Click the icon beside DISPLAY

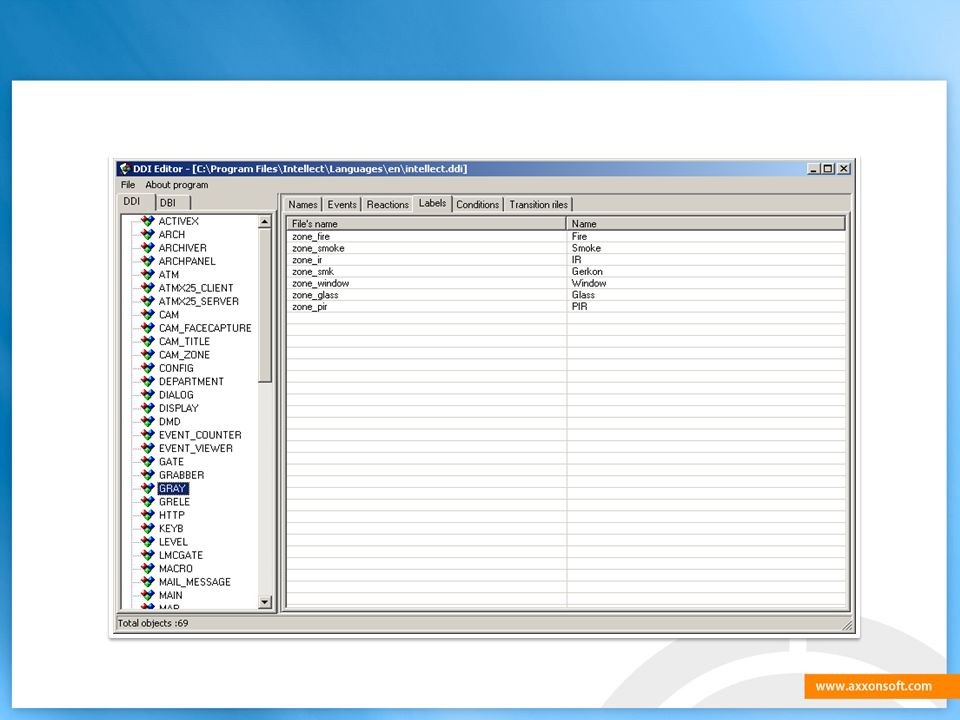[148, 408]
